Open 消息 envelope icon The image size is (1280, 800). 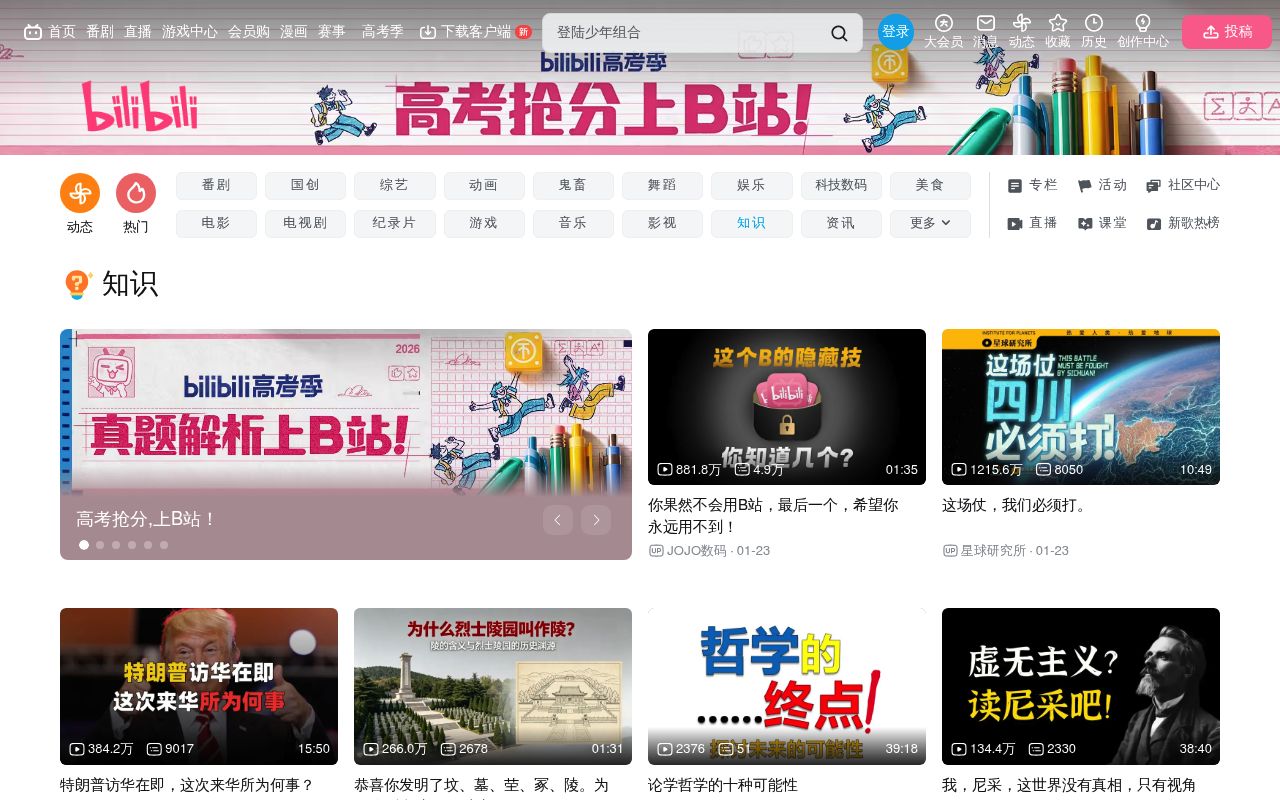coord(986,22)
